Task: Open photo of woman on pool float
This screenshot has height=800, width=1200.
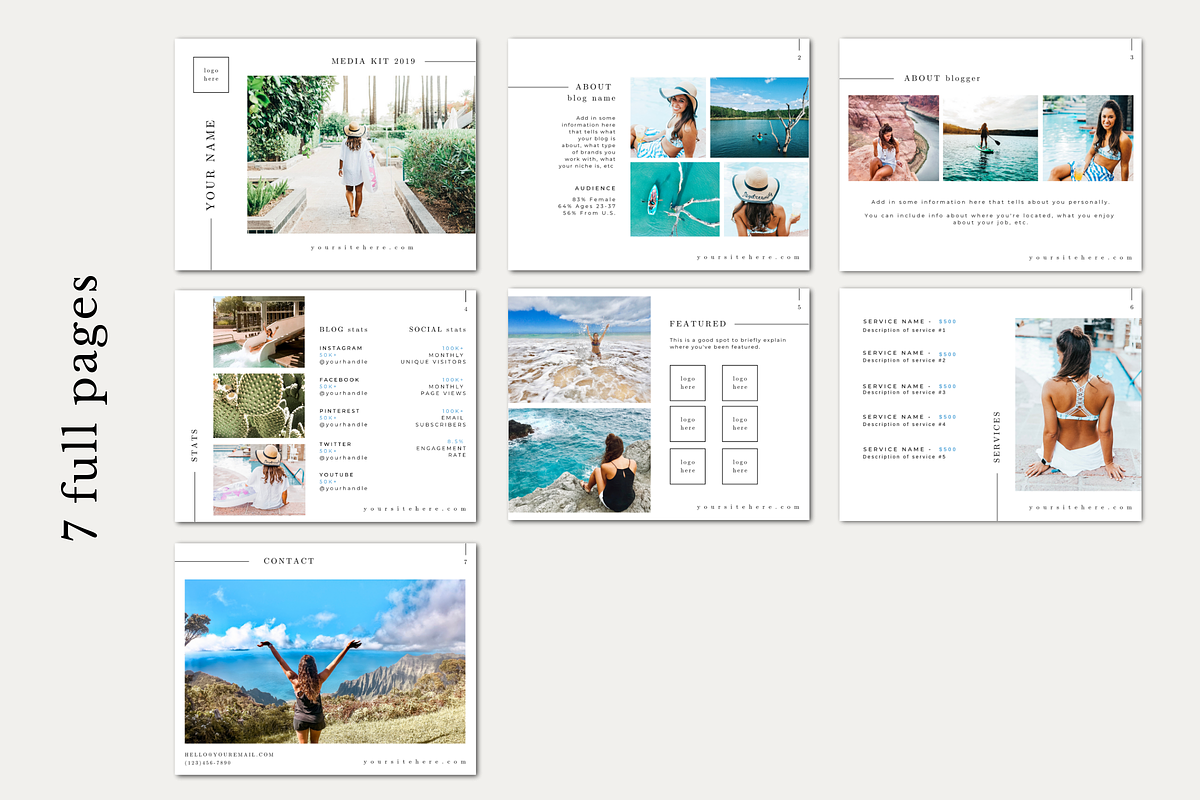Action: pos(259,480)
